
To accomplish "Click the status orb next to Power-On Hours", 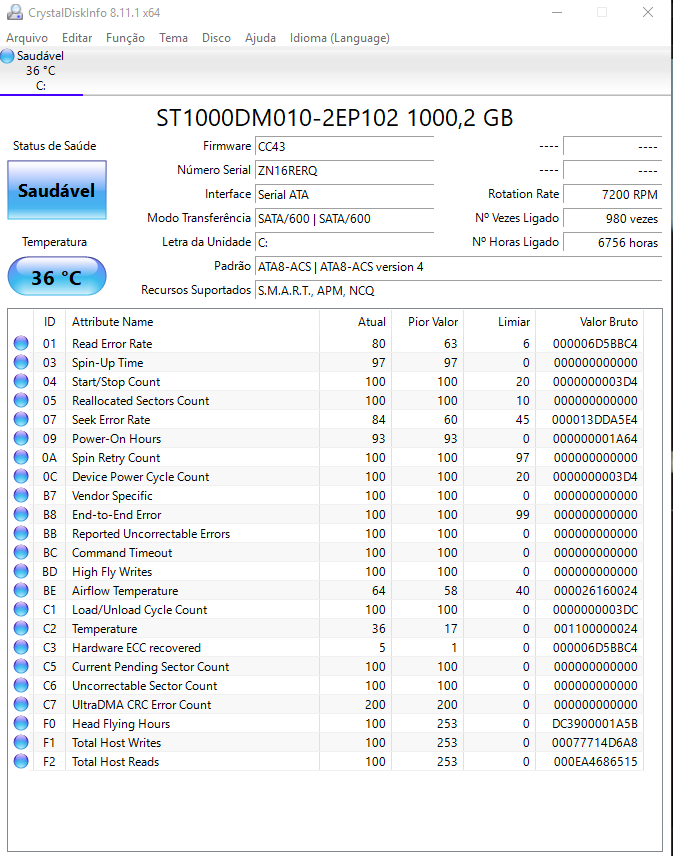I will [x=21, y=438].
